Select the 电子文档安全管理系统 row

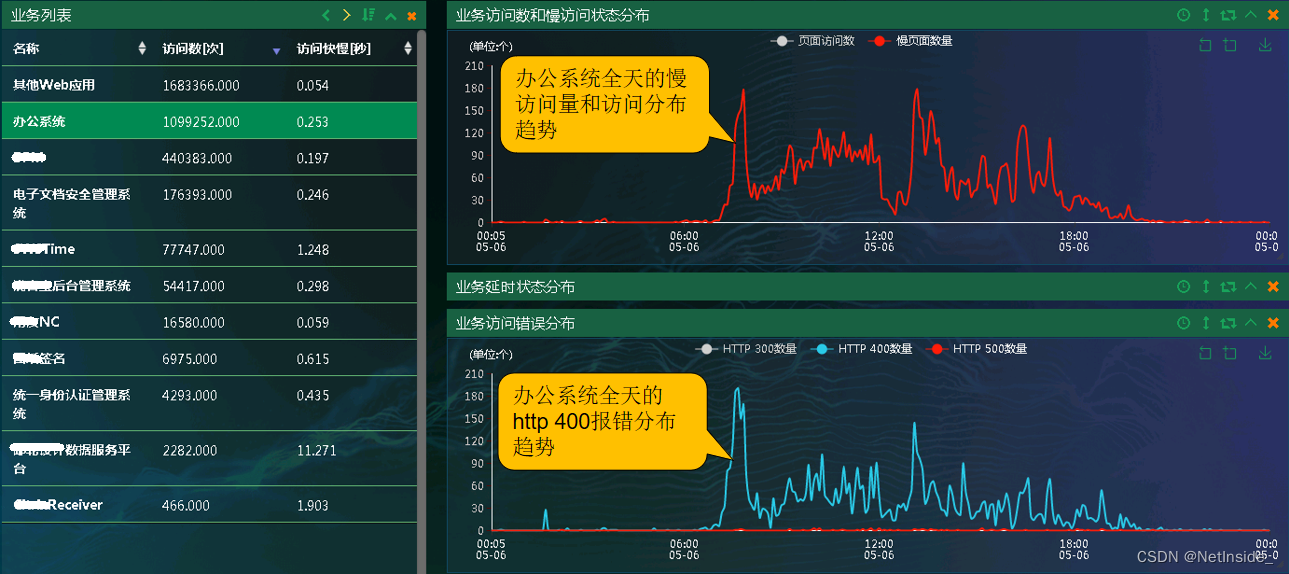pyautogui.click(x=209, y=203)
